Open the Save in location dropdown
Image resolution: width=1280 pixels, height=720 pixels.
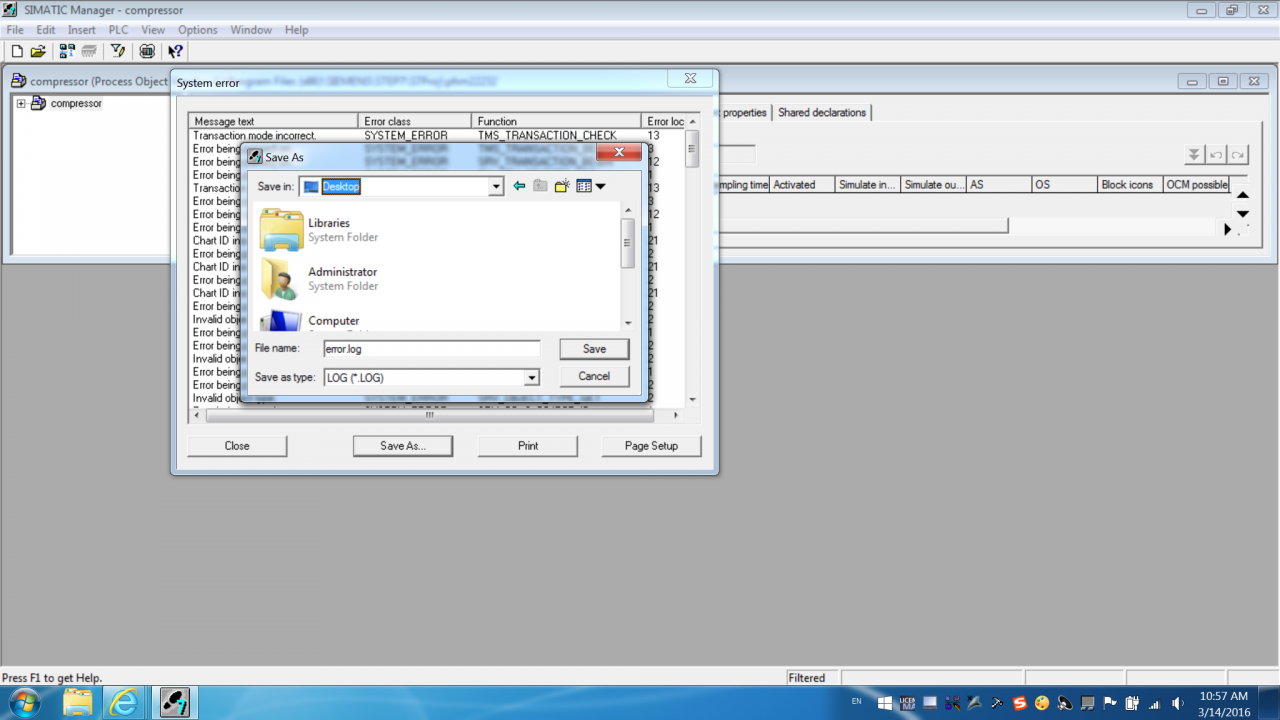coord(496,187)
